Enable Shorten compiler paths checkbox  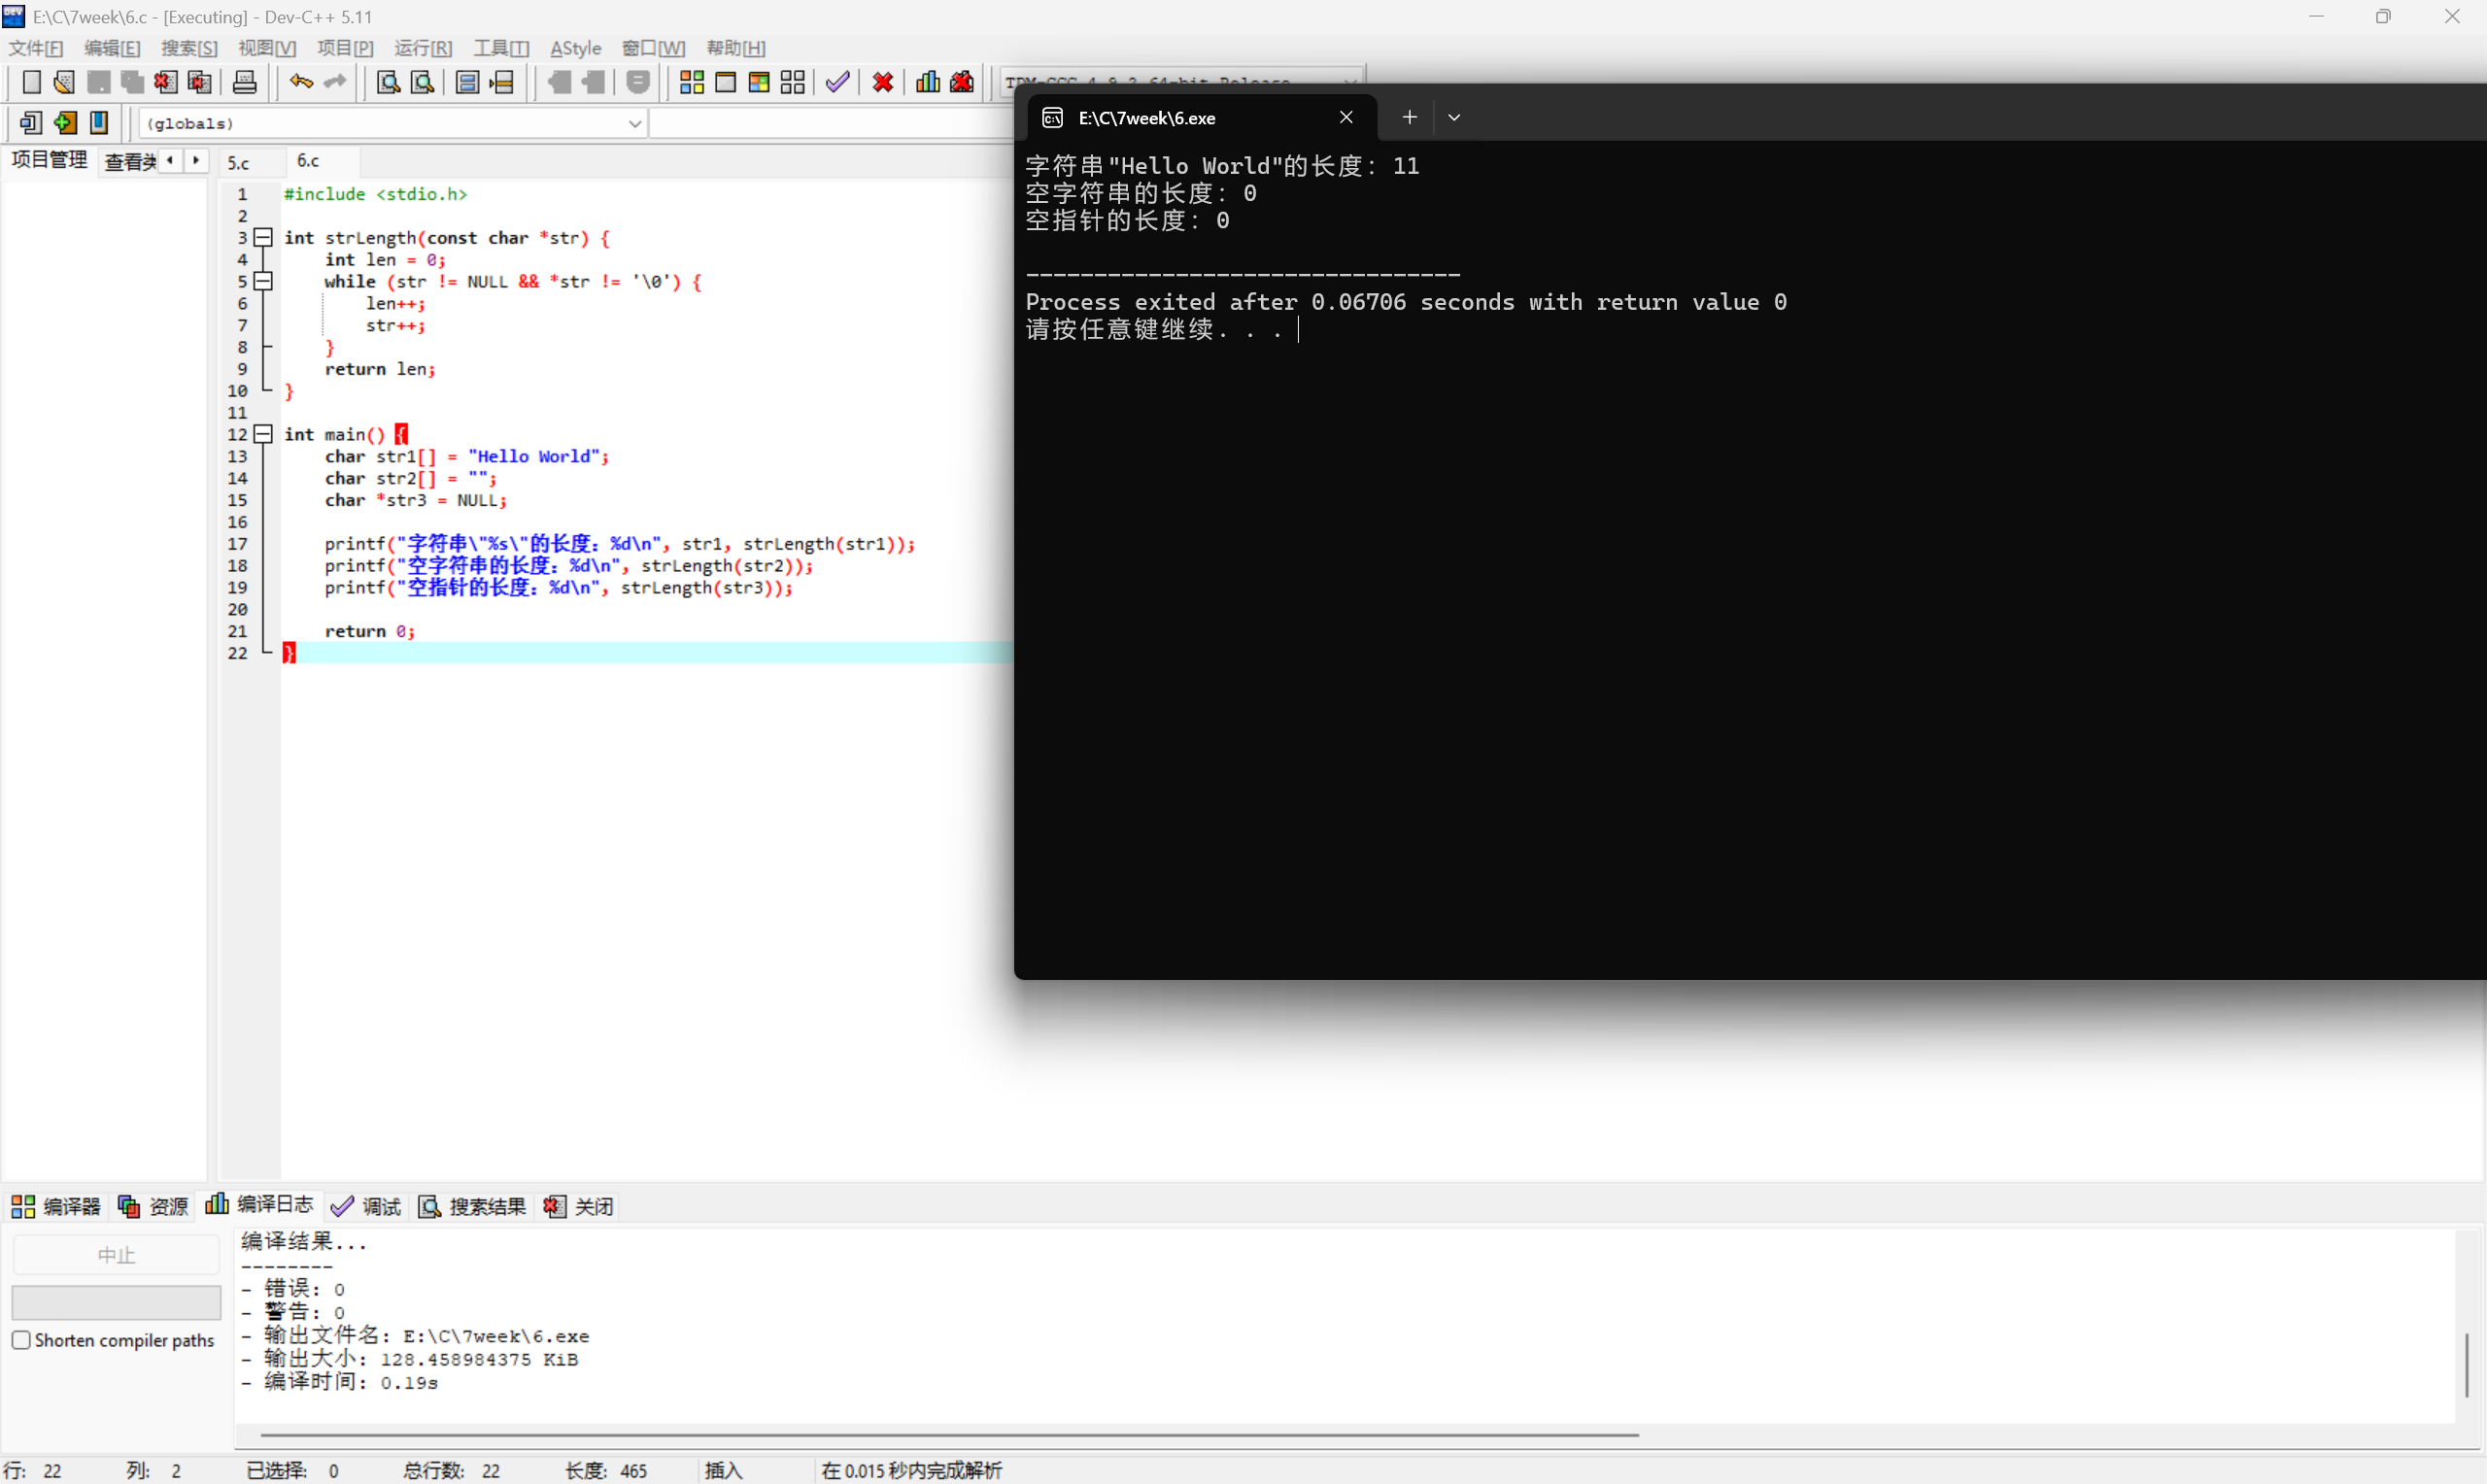tap(21, 1340)
